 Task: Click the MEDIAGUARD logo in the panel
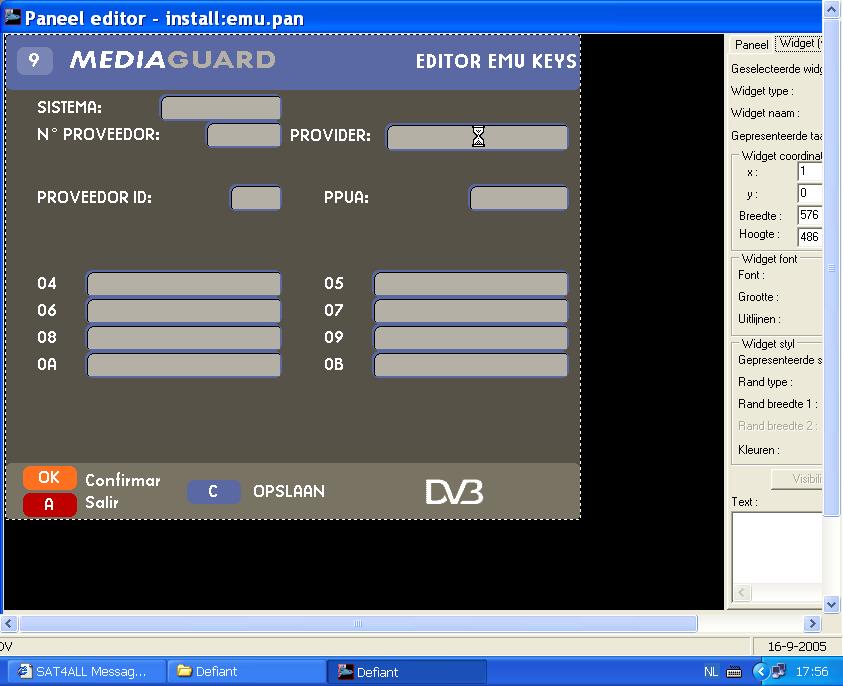(173, 60)
